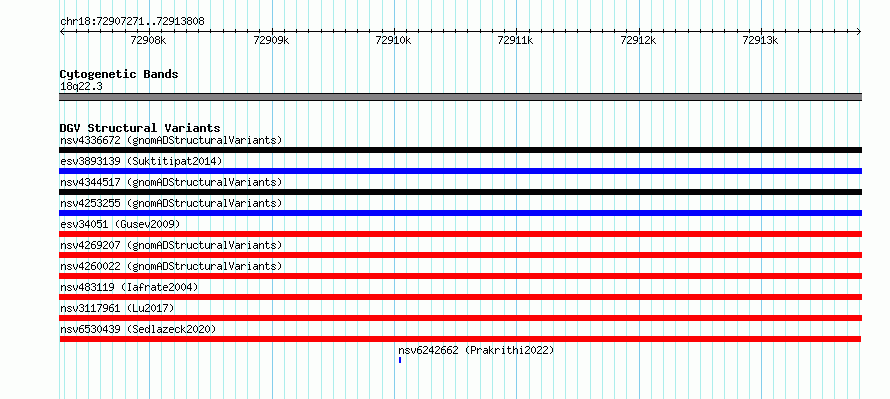The height and width of the screenshot is (399, 890).
Task: Select the red bar under esv34051
Action: tap(460, 234)
